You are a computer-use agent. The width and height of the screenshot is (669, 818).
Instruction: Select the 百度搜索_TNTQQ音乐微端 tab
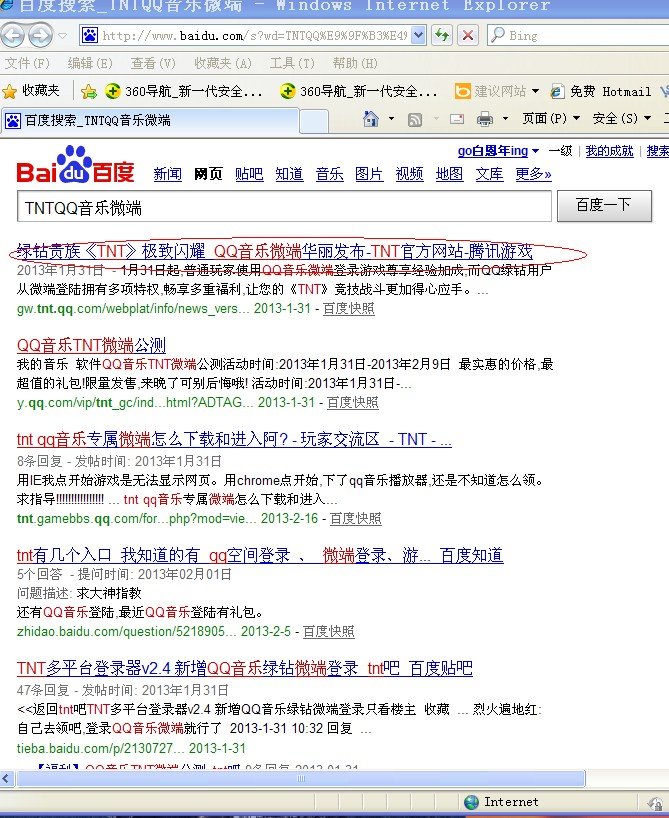click(x=150, y=121)
